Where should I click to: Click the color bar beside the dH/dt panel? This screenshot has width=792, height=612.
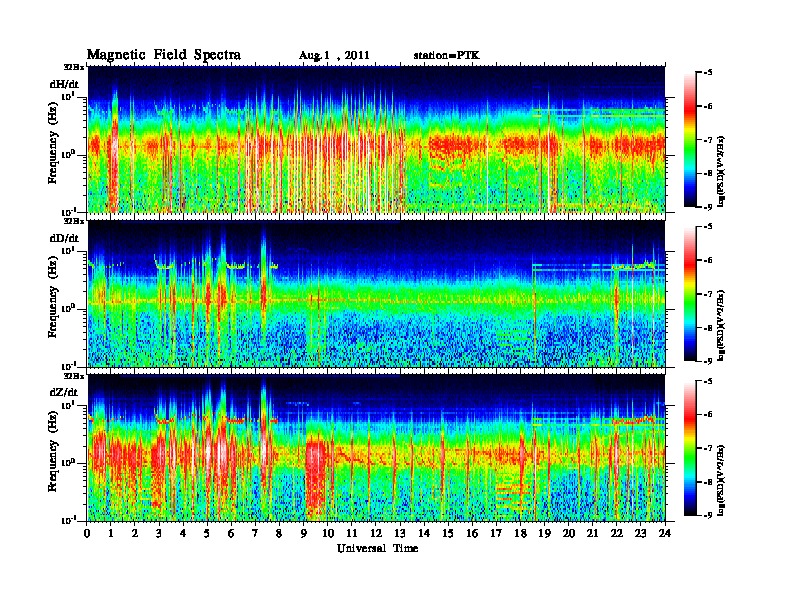tap(690, 139)
